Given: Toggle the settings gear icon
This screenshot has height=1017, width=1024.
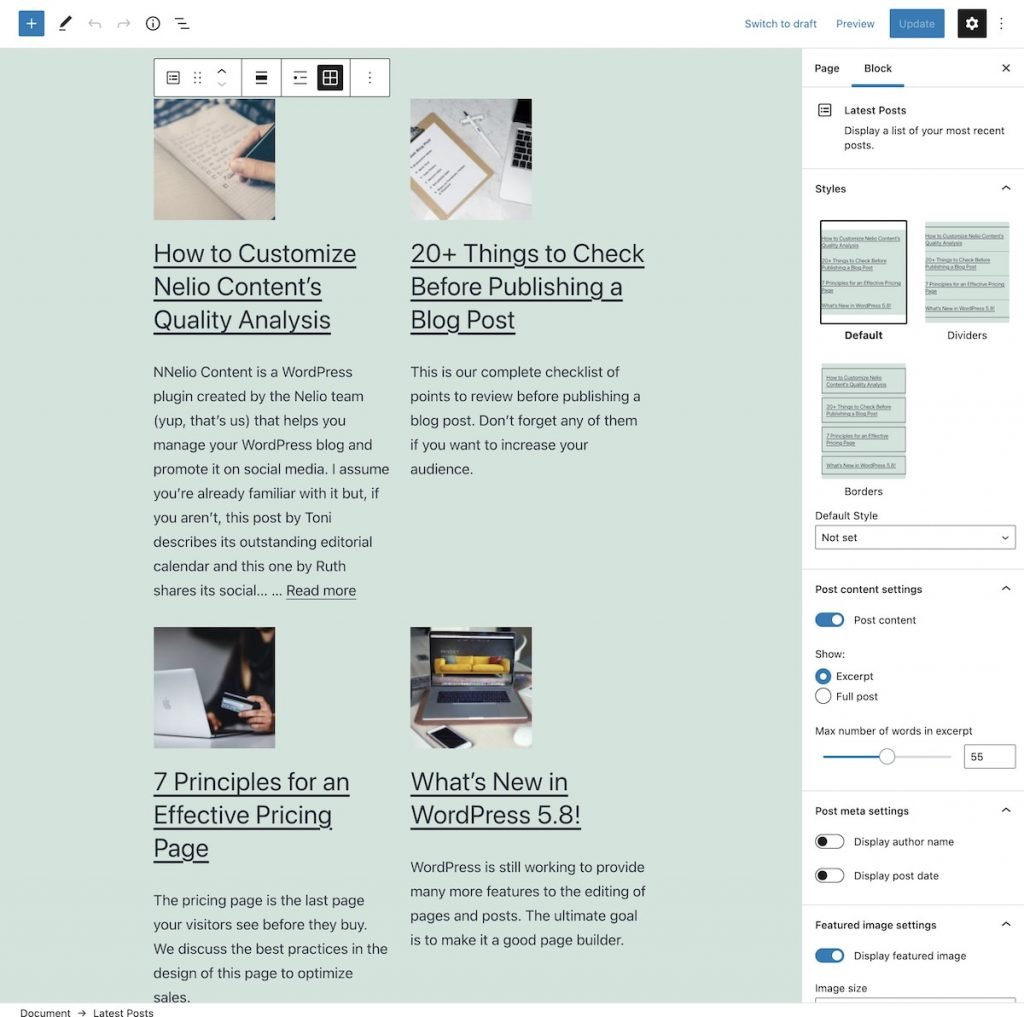Looking at the screenshot, I should [971, 24].
